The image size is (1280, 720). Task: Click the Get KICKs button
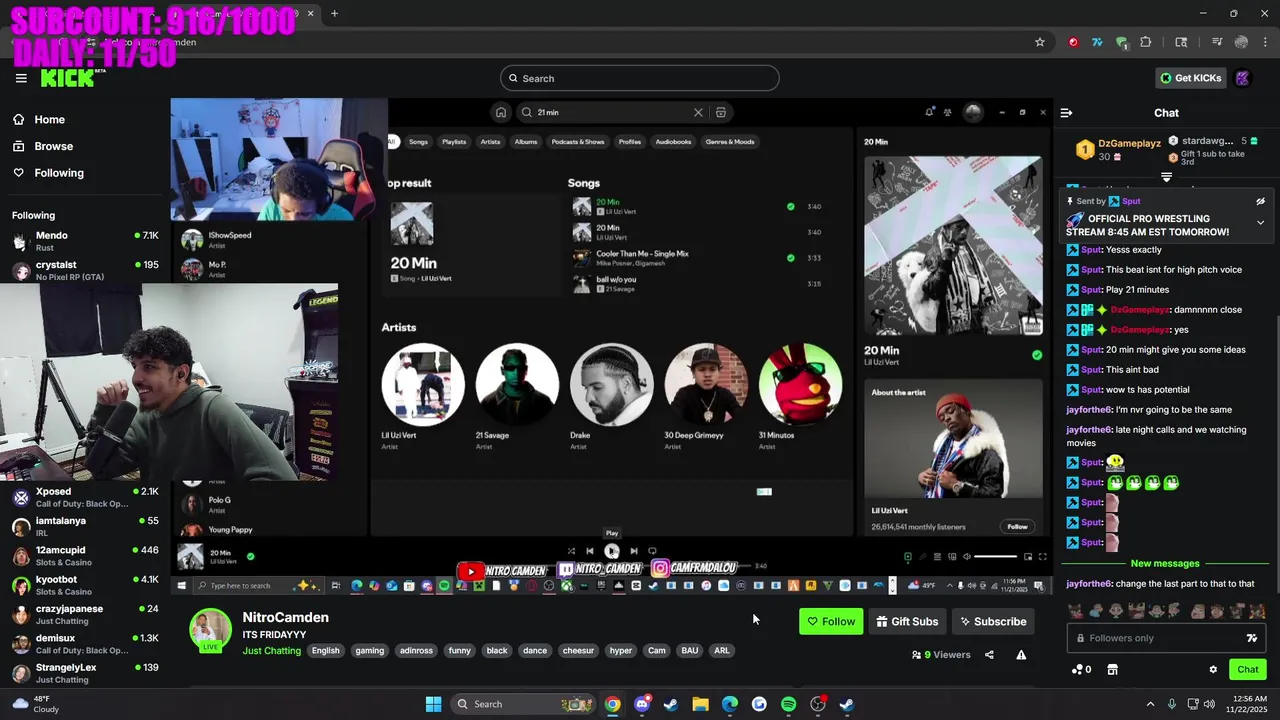[x=1190, y=78]
